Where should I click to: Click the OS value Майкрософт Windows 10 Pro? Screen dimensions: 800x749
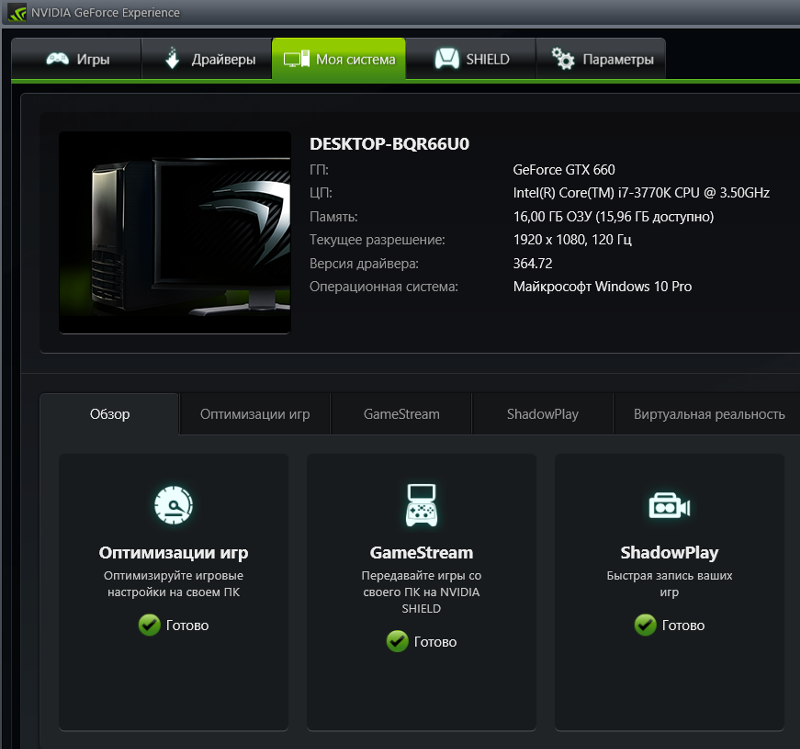(x=603, y=287)
